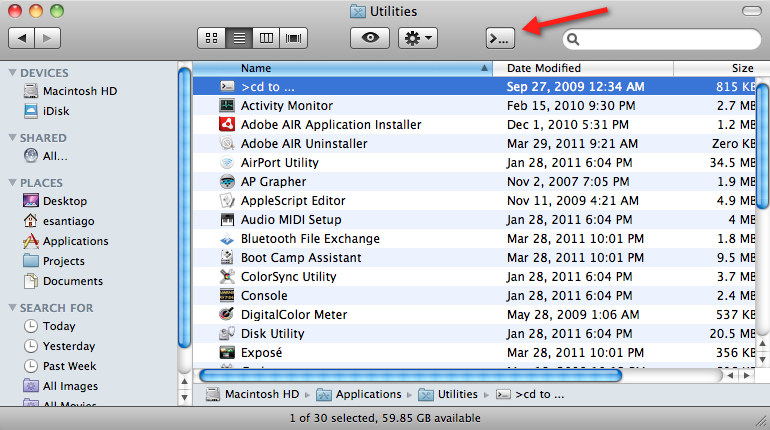Collapse the DEVICES sidebar section

(12, 73)
